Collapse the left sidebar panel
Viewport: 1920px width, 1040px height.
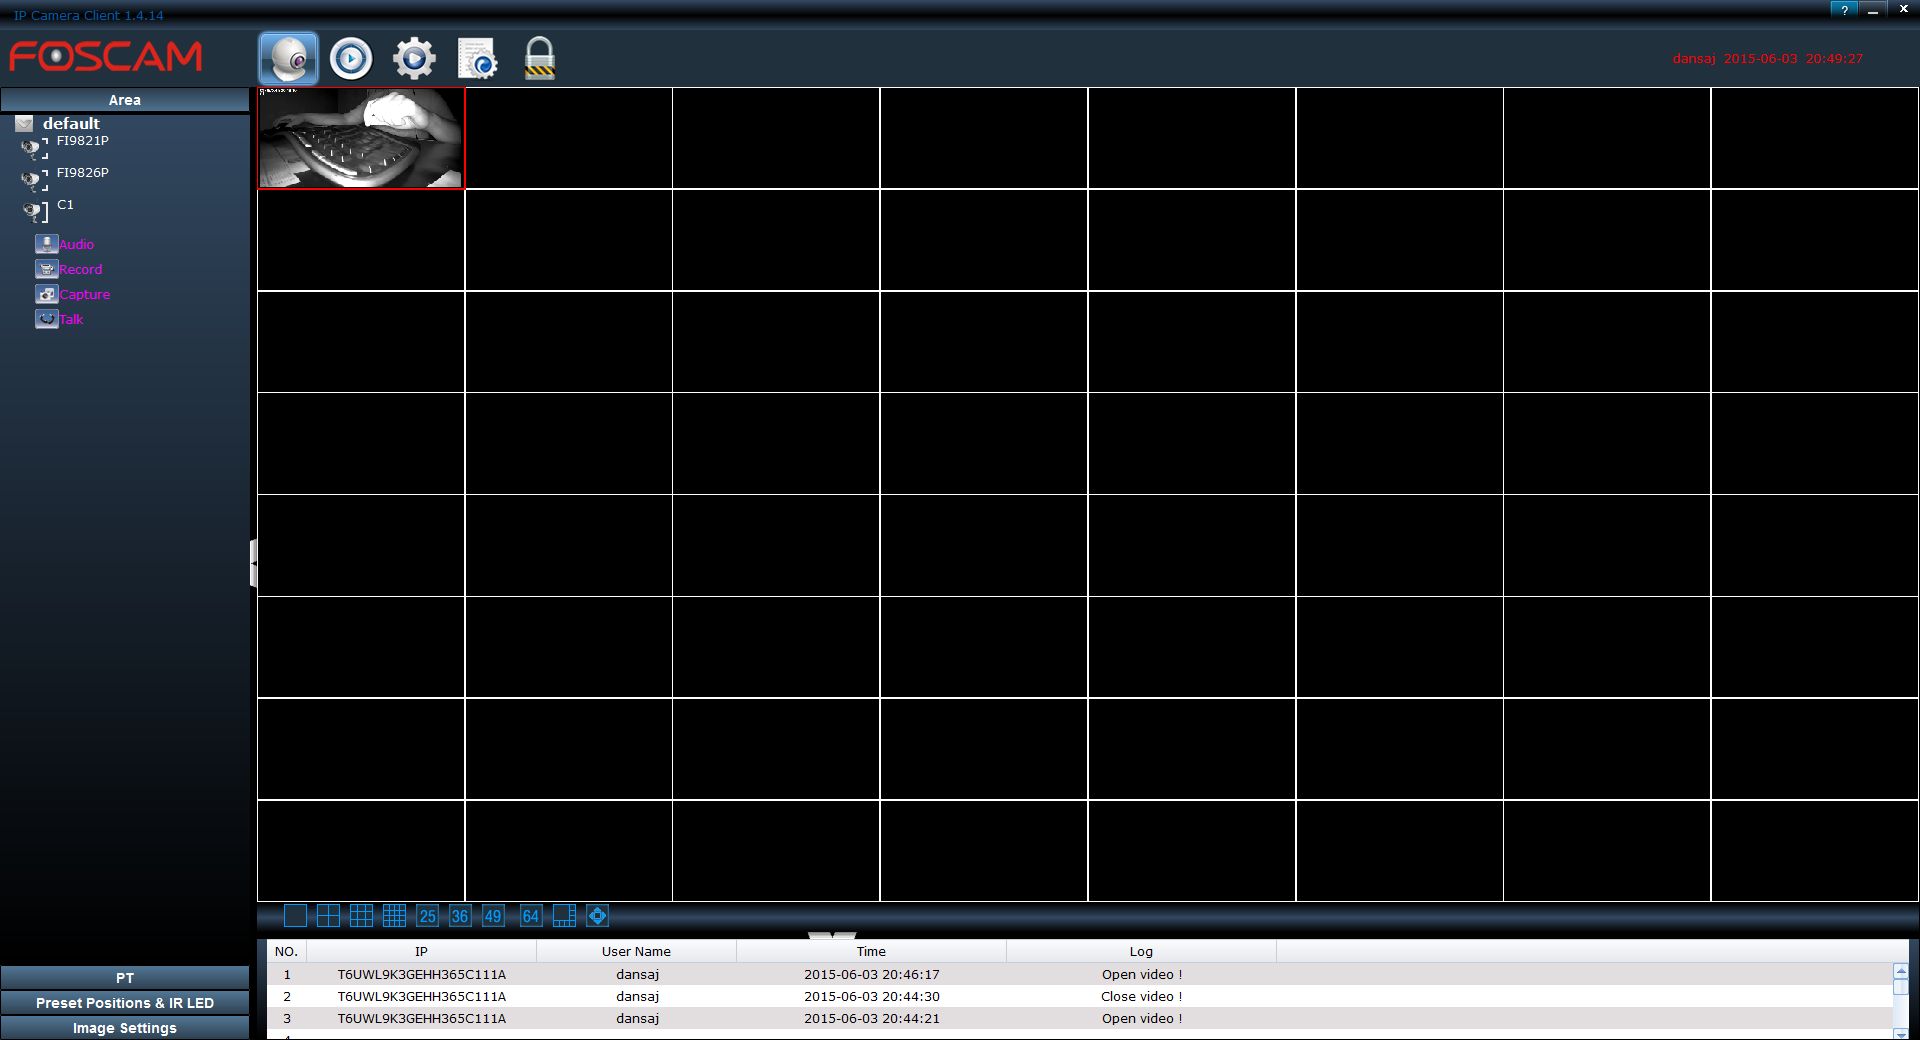tap(253, 563)
